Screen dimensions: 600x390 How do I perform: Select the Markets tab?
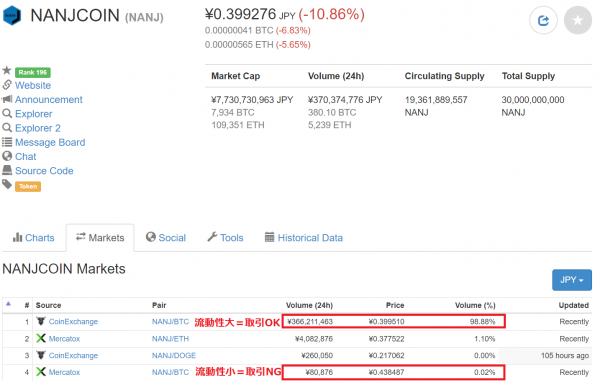100,238
